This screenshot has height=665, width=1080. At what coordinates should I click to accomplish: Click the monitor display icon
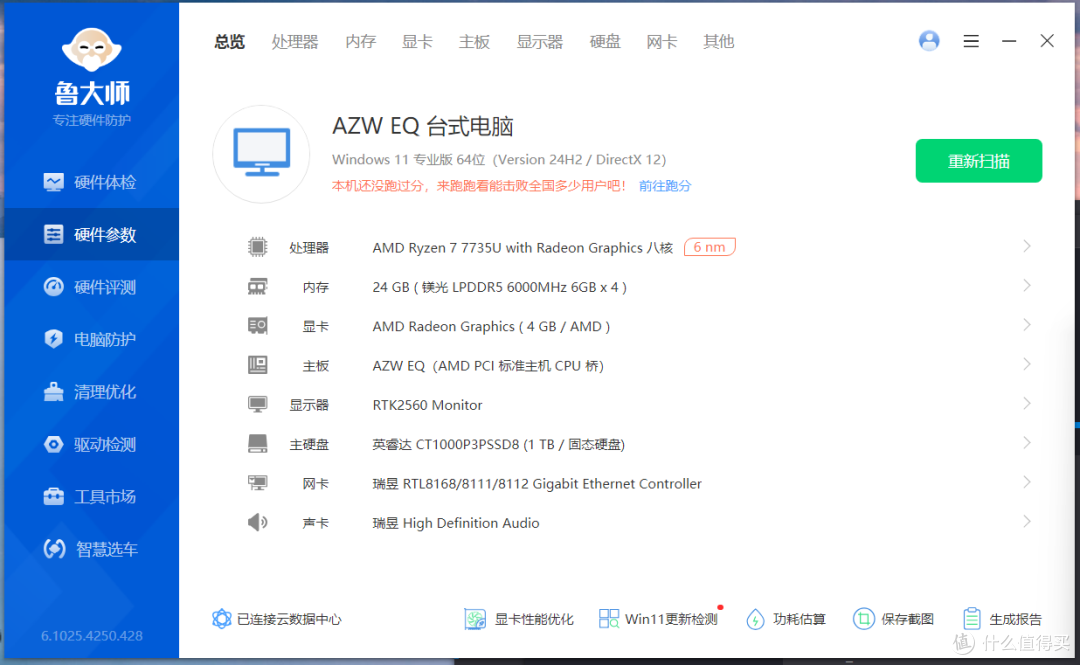tap(258, 405)
